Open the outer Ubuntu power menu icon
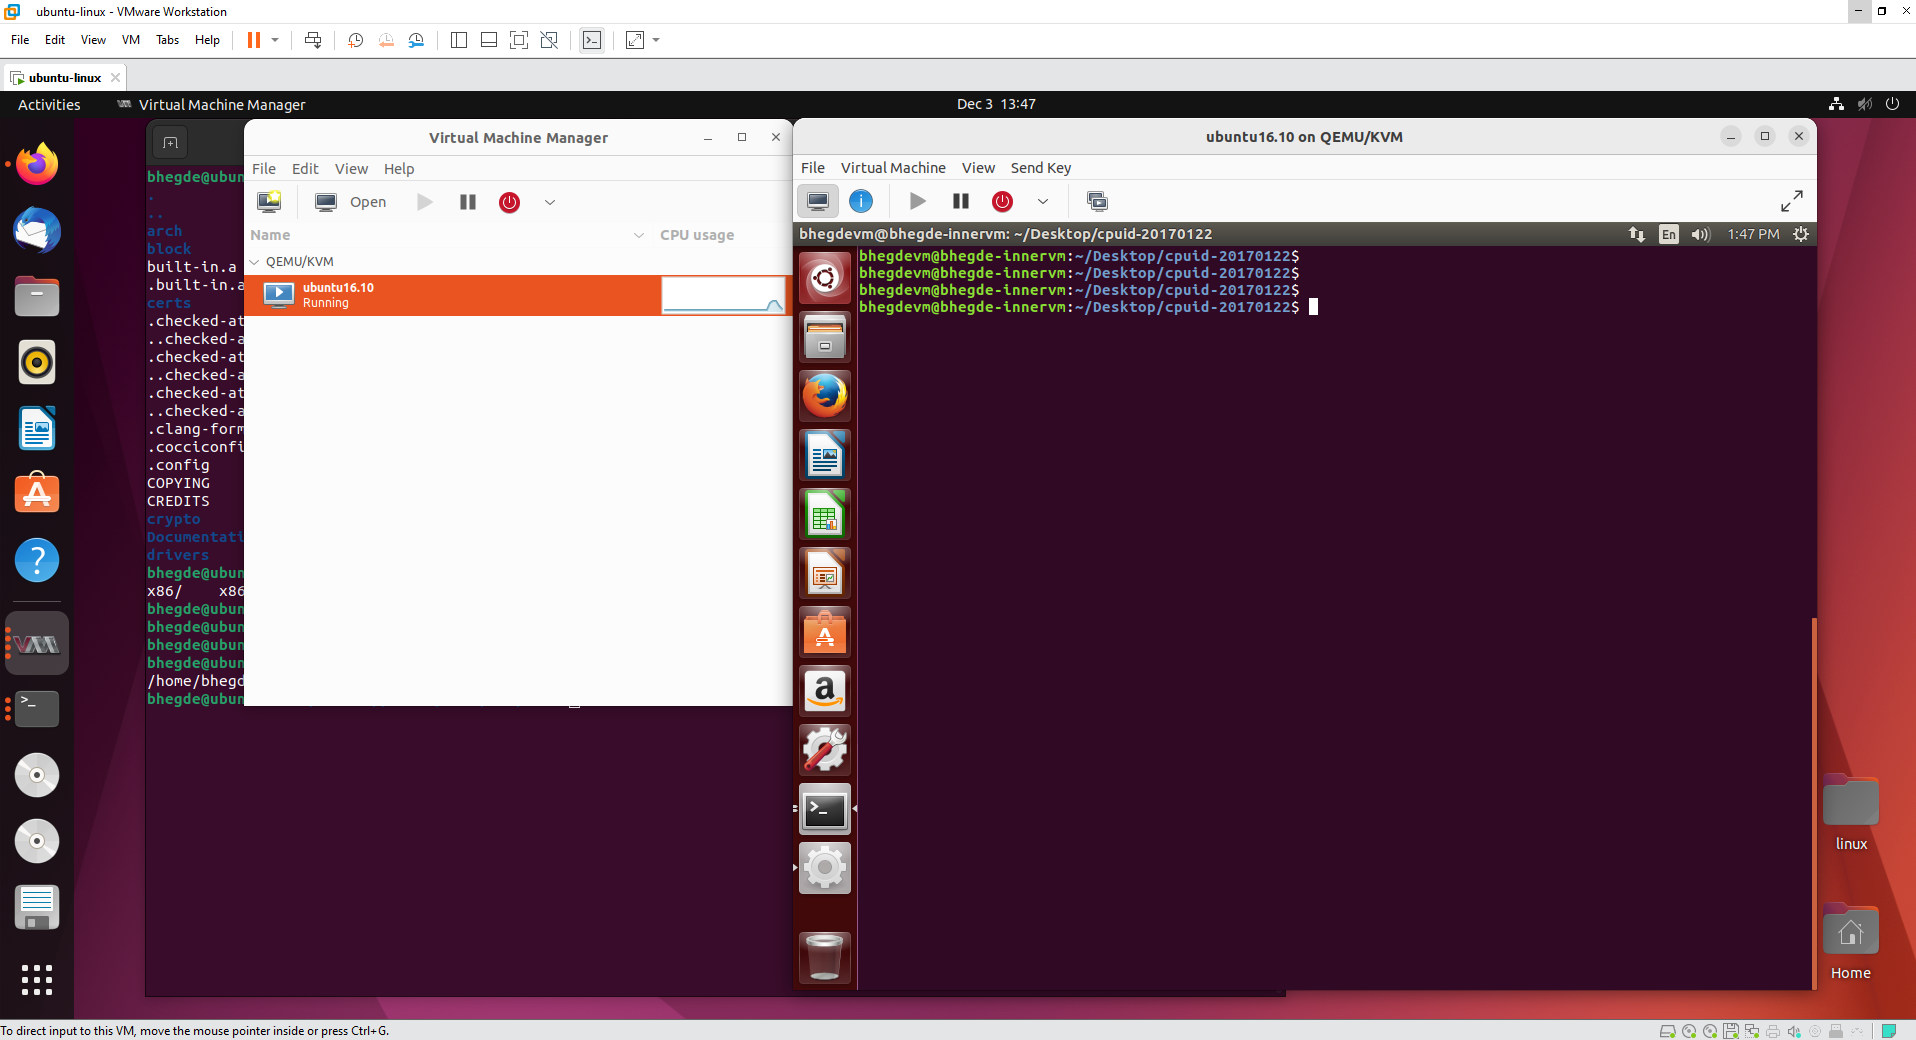 [1892, 104]
